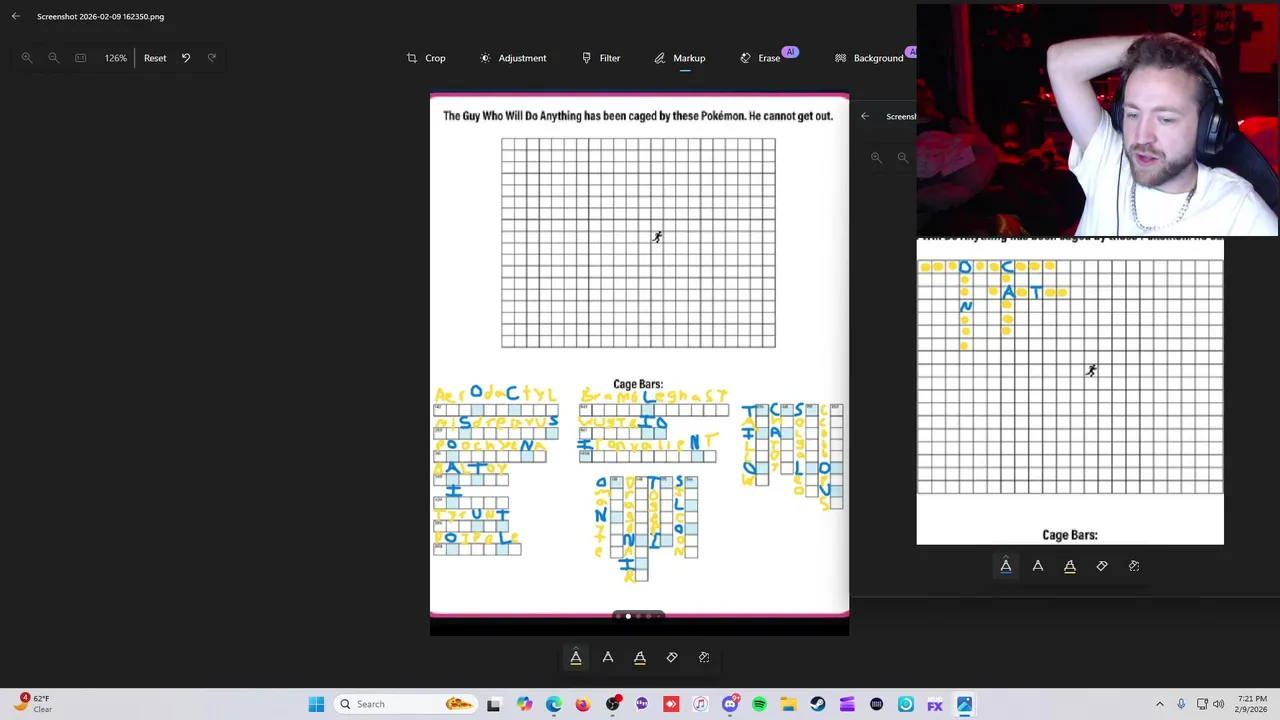Open the FX app from the taskbar

935,704
